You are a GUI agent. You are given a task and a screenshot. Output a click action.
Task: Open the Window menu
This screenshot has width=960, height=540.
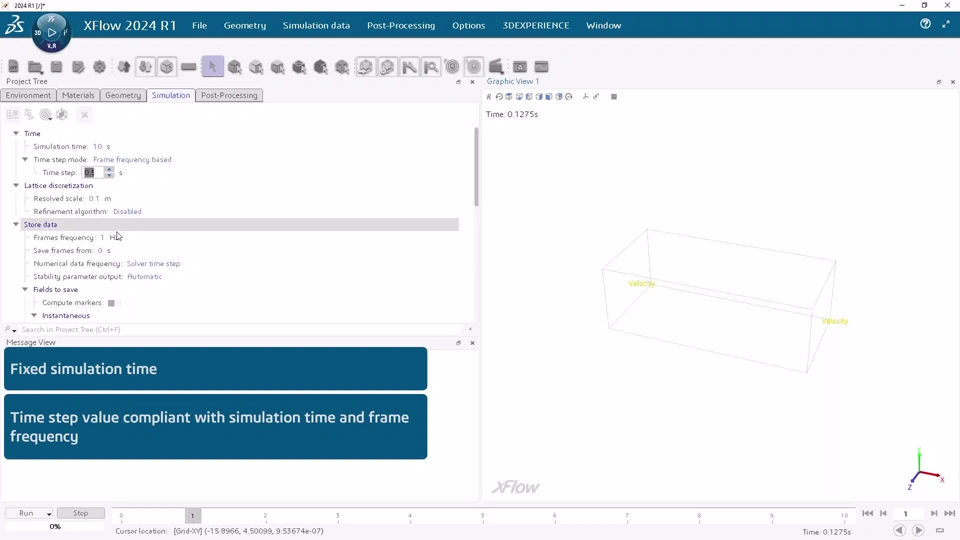pyautogui.click(x=604, y=26)
